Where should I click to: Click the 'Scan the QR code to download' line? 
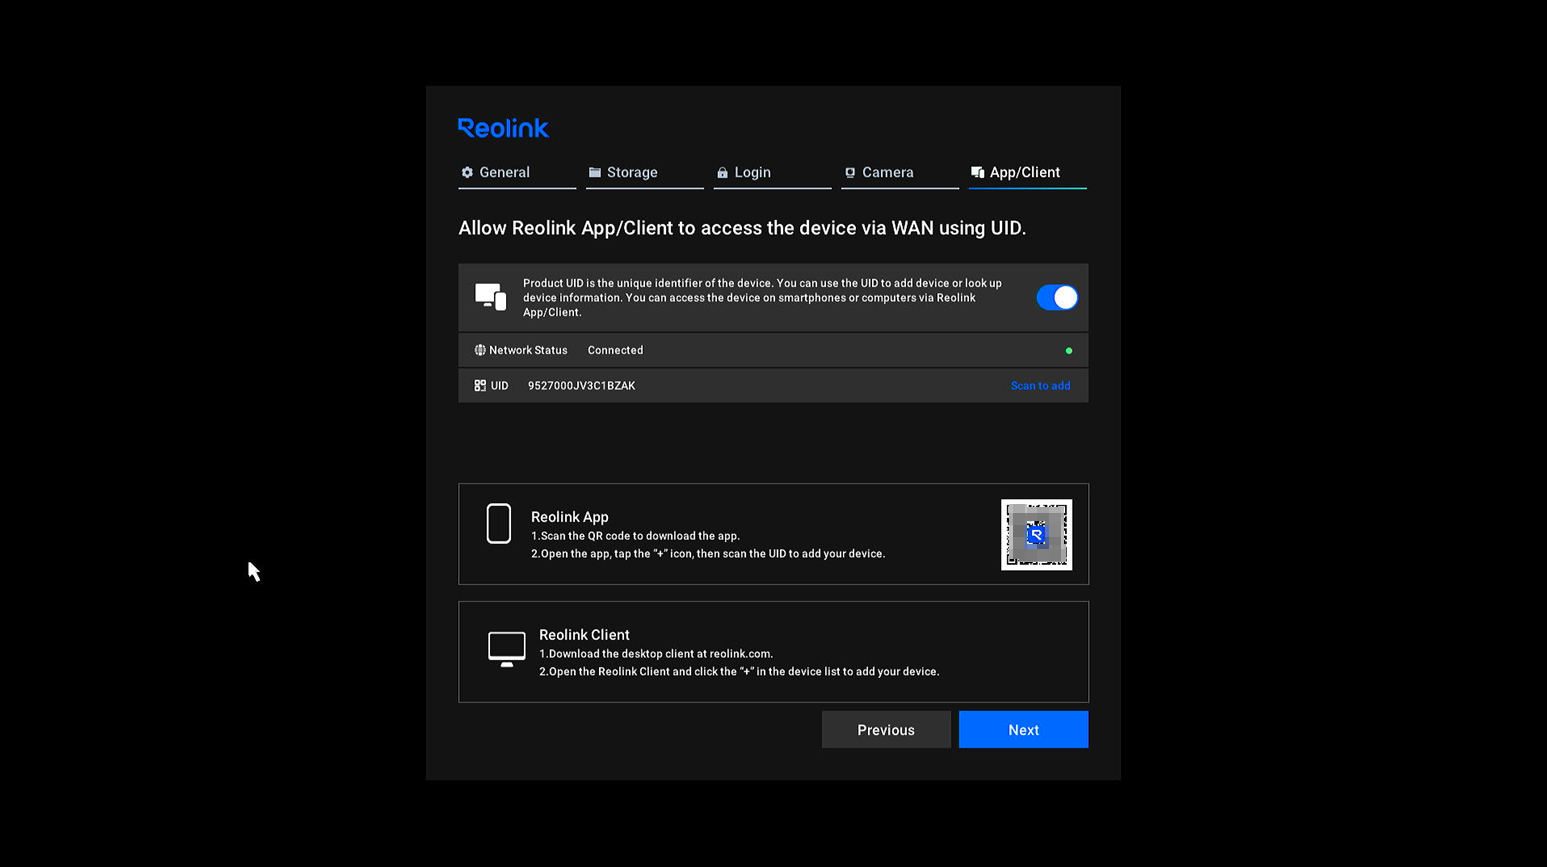coord(635,536)
